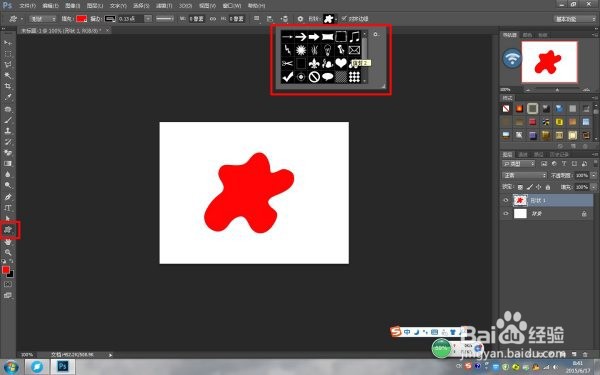Hide the Background layer
Image resolution: width=600 pixels, height=375 pixels.
click(506, 214)
